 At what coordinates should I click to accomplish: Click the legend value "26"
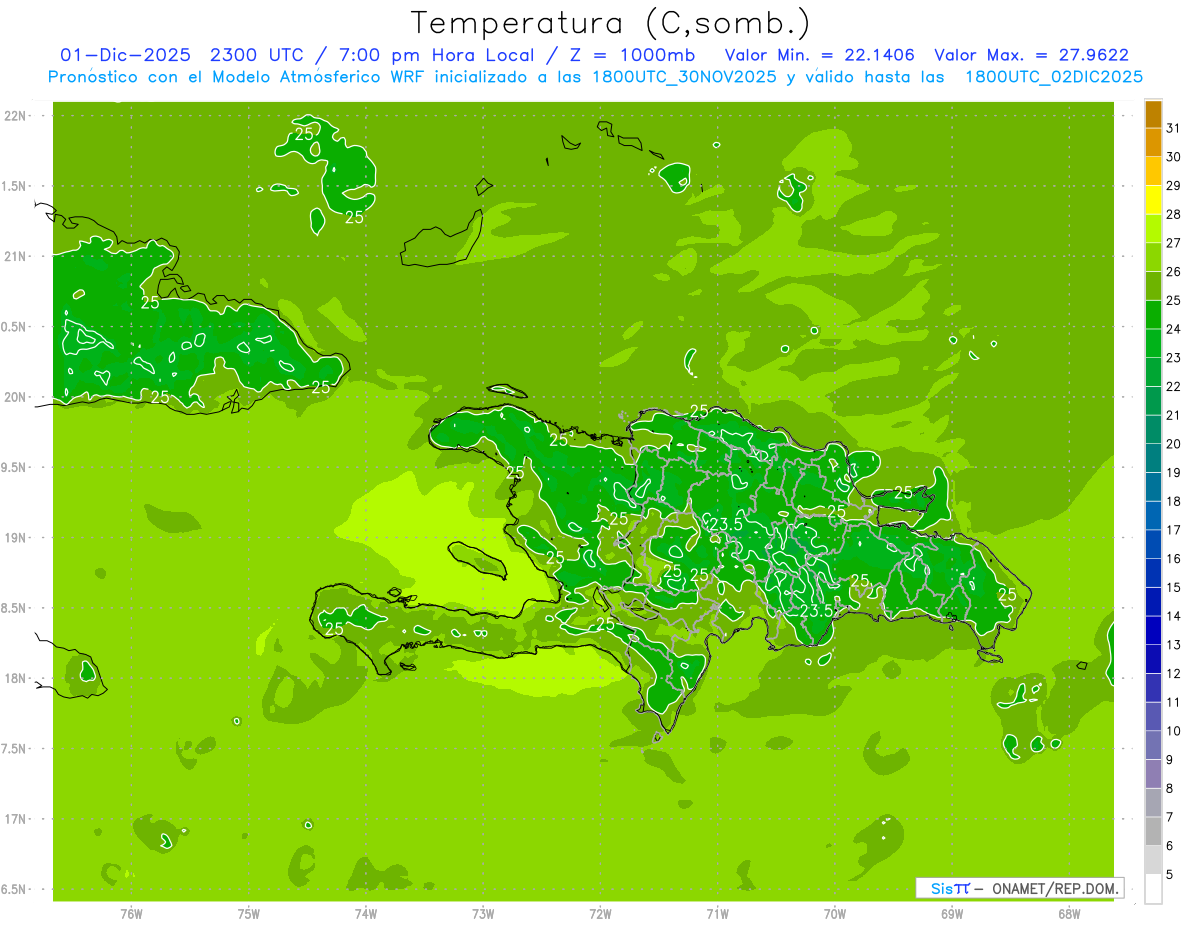[1173, 271]
